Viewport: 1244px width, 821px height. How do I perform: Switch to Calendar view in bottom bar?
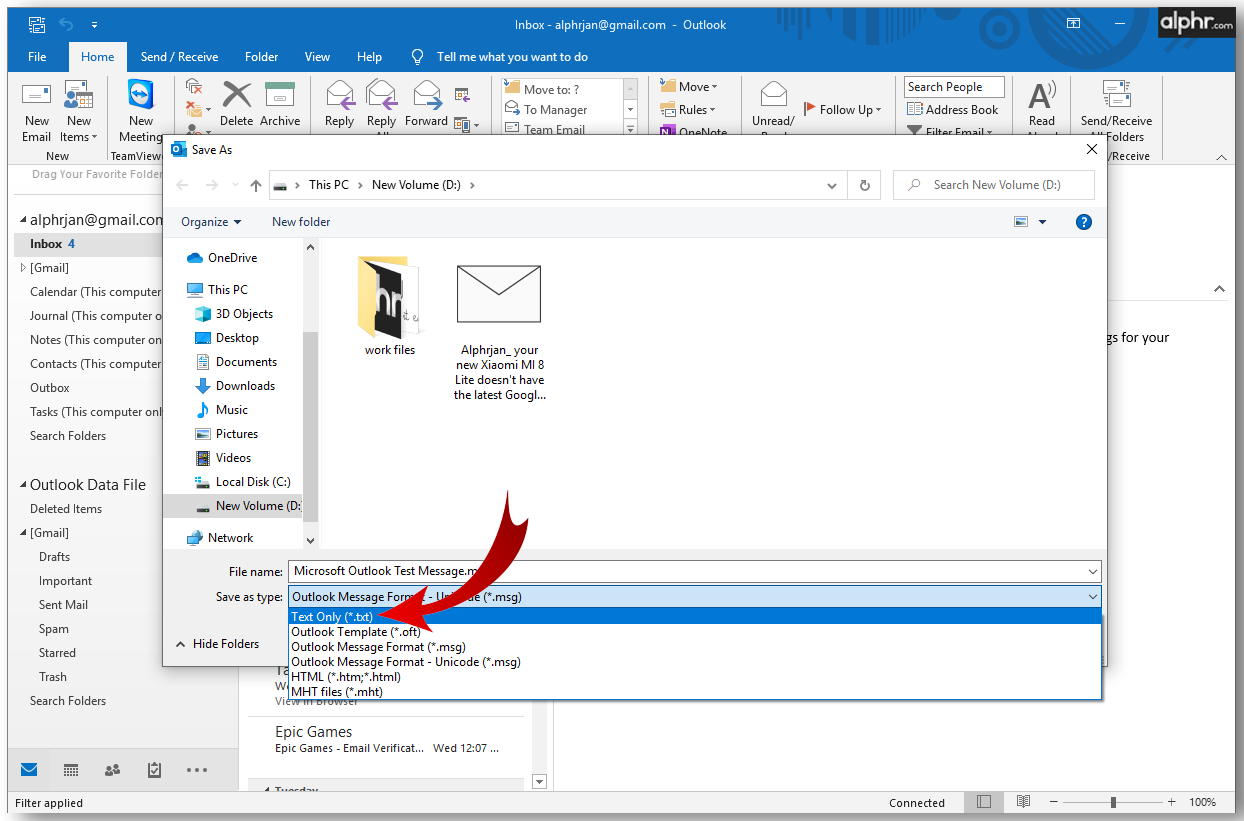[71, 770]
